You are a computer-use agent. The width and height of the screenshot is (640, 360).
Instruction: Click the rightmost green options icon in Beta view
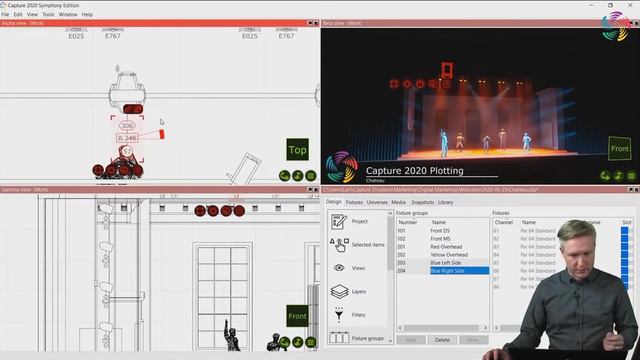point(631,176)
